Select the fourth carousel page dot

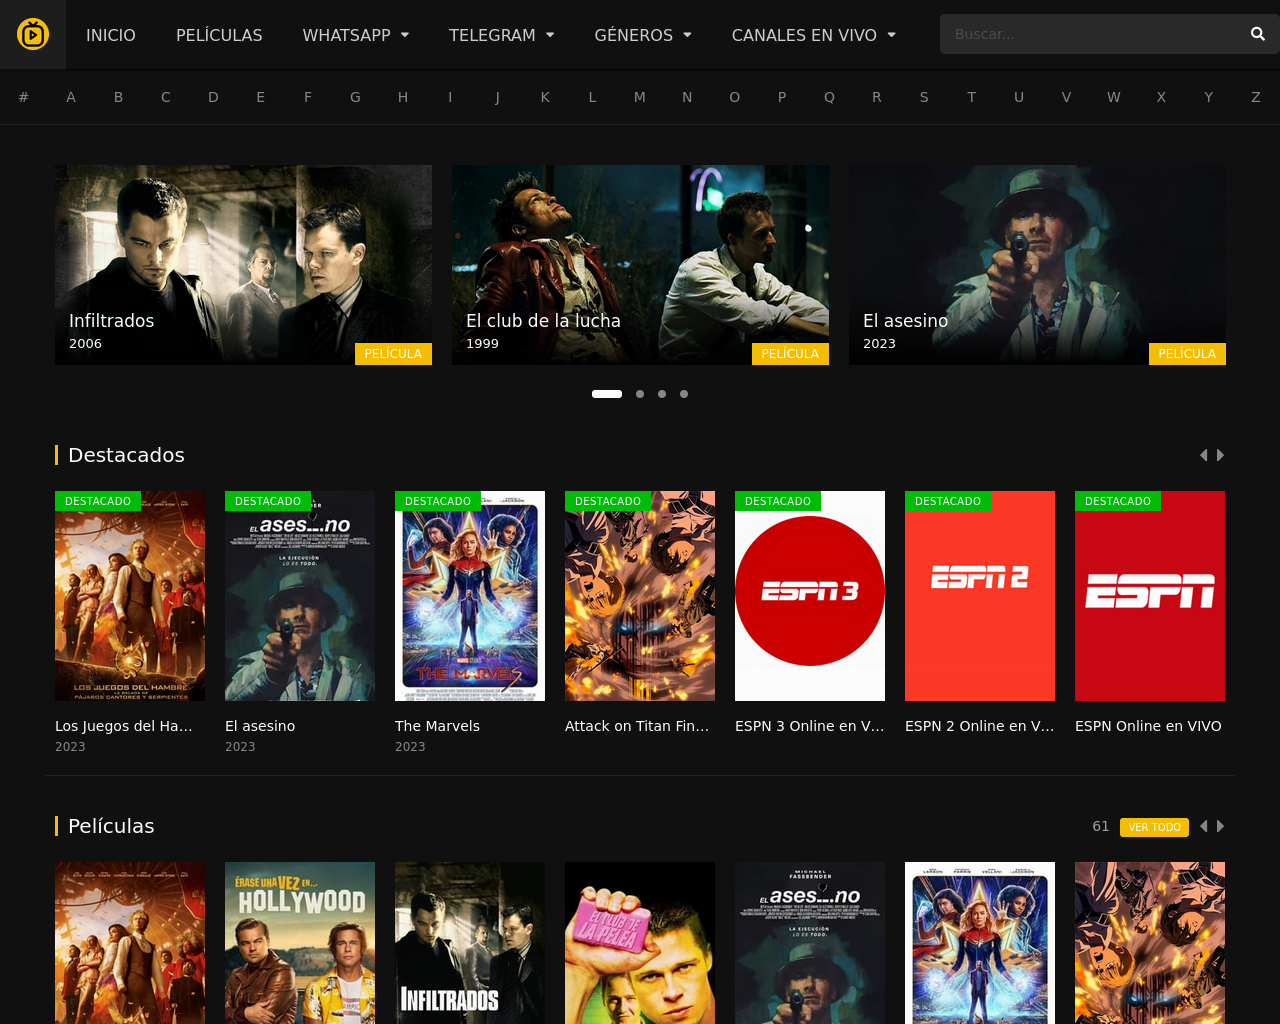(684, 394)
